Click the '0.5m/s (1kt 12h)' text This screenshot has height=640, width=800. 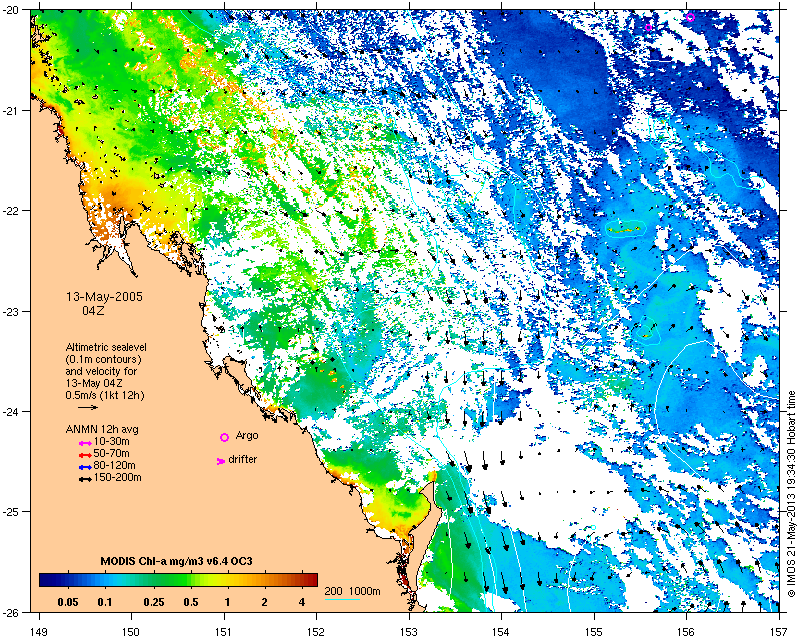[x=105, y=395]
